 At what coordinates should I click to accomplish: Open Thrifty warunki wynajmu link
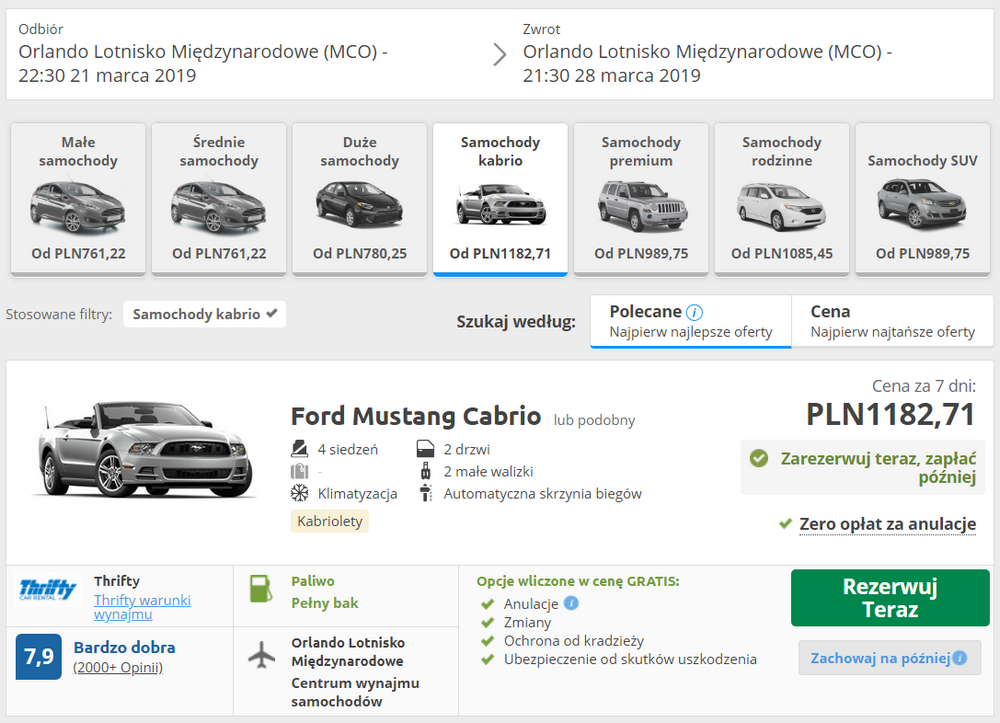point(142,607)
